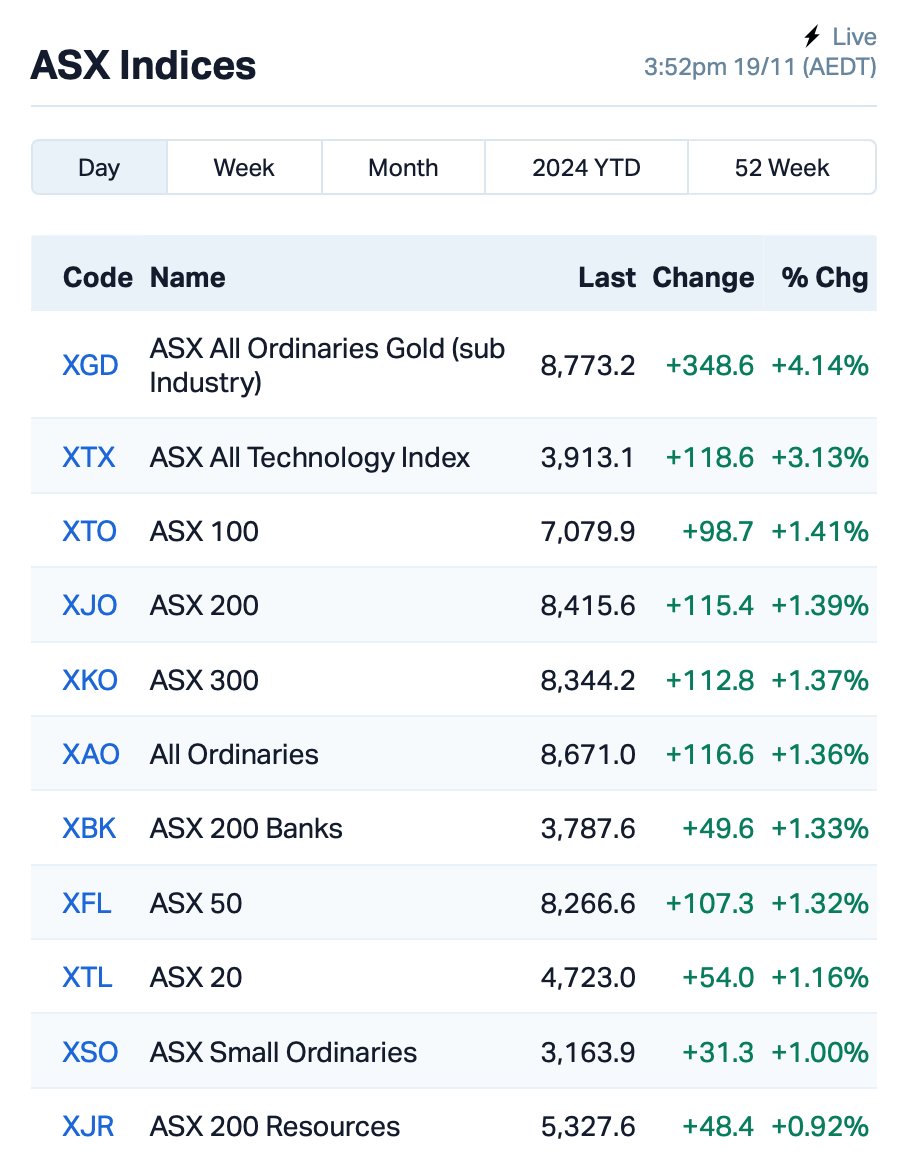Open the XAO All Ordinaries link
Image resolution: width=904 pixels, height=1156 pixels.
(91, 755)
